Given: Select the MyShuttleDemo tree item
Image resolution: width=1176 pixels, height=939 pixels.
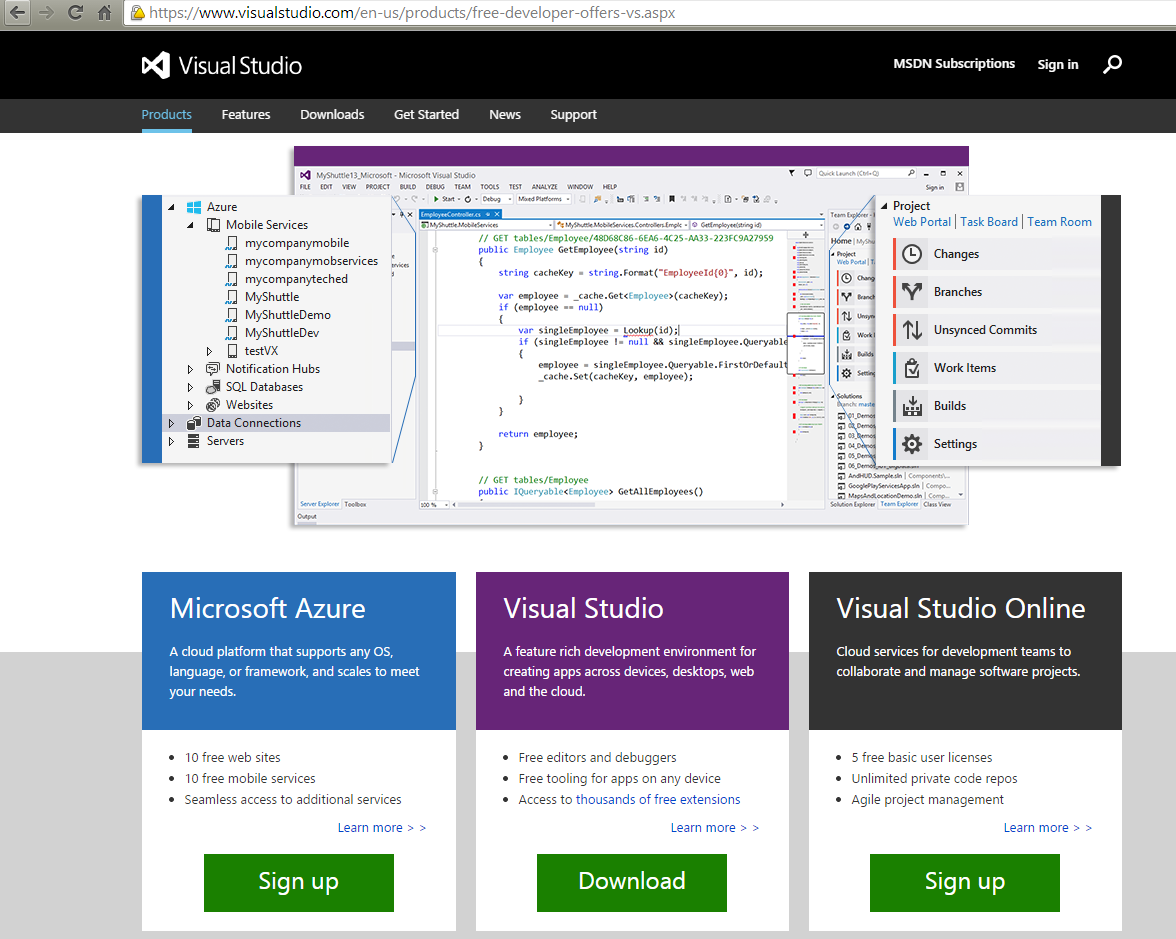Looking at the screenshot, I should click(288, 315).
